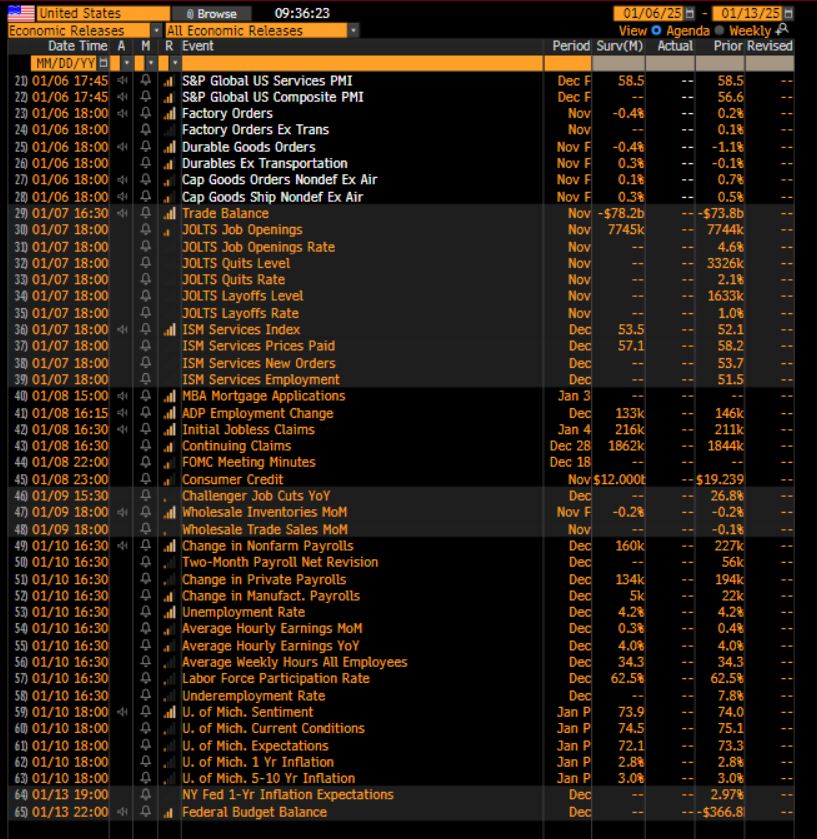Click the MM/DD/YY date filter field
Viewport: 817px width, 839px height.
[64, 63]
